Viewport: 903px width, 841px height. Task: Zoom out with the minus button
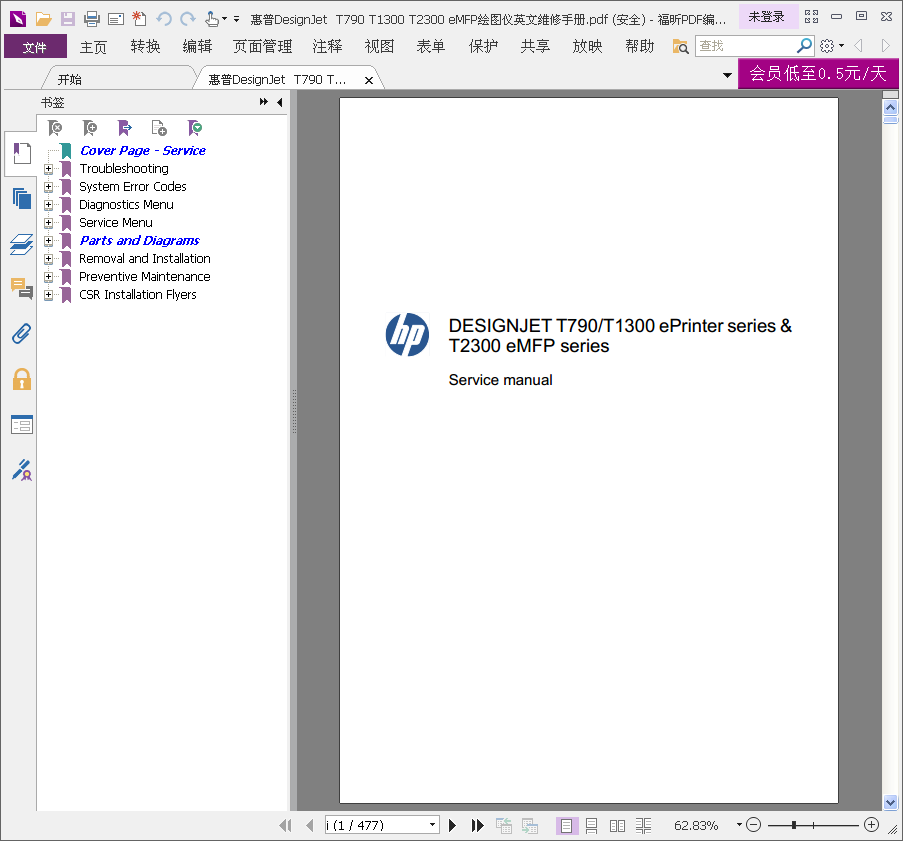[x=753, y=825]
